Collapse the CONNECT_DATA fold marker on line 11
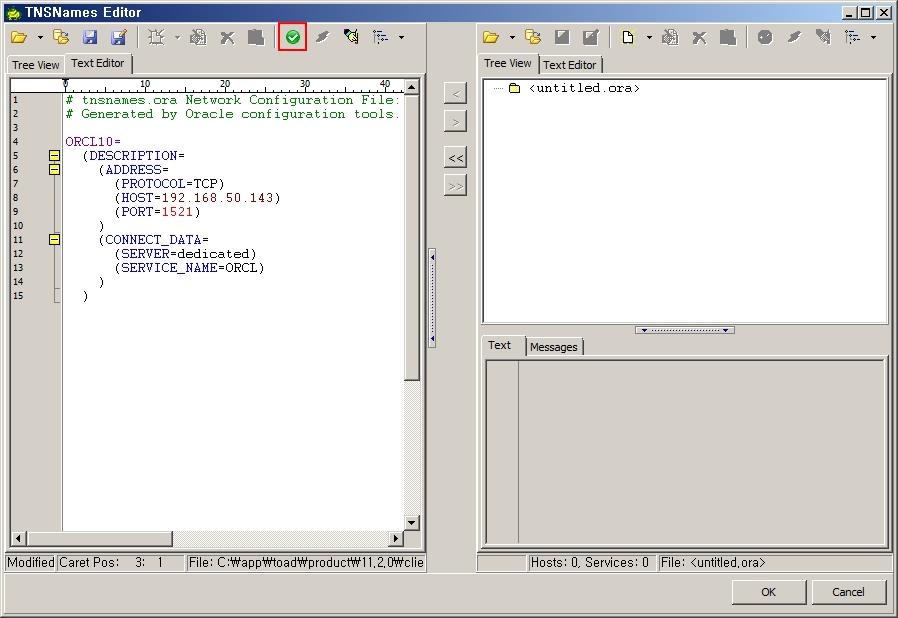The image size is (898, 618). [x=54, y=240]
